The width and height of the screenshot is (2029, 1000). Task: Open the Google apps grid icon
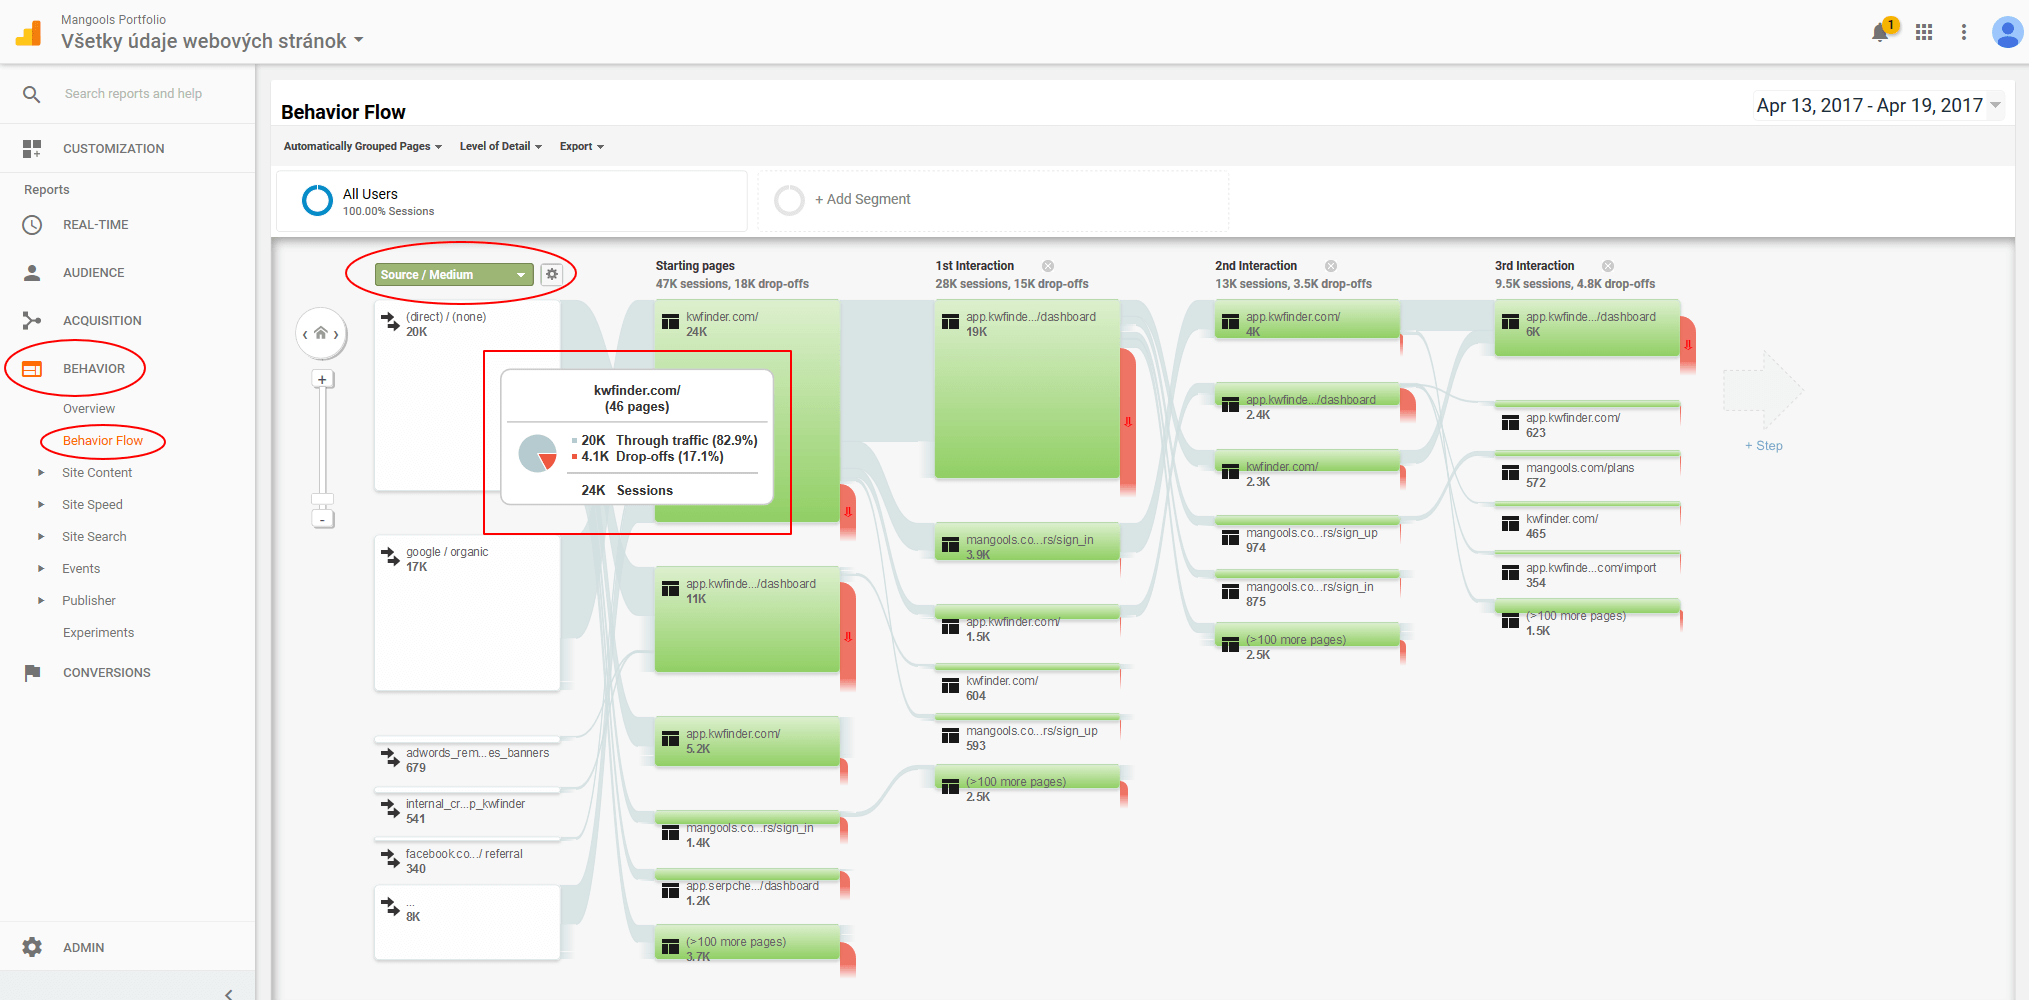pyautogui.click(x=1924, y=33)
